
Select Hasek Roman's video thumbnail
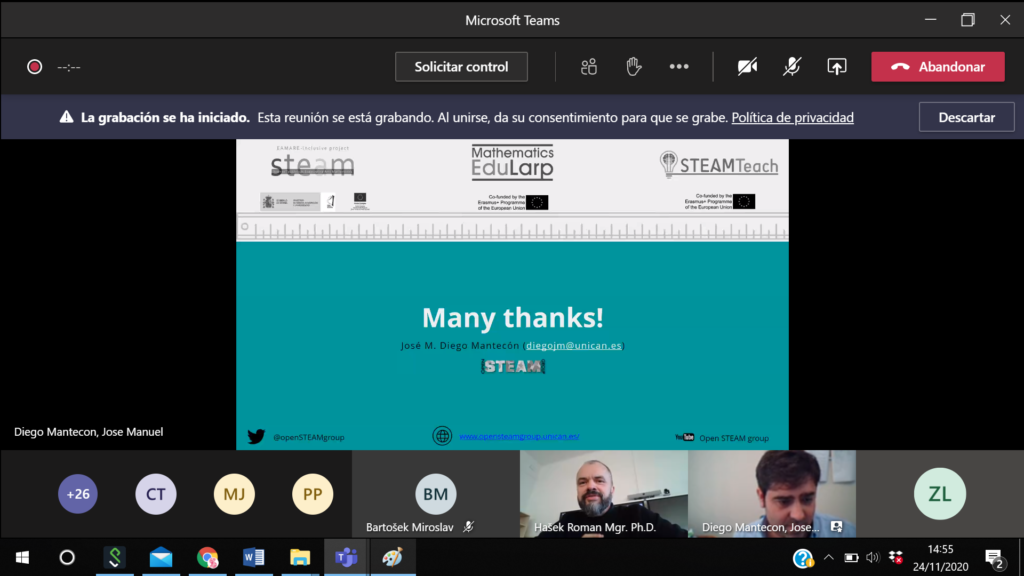[603, 493]
